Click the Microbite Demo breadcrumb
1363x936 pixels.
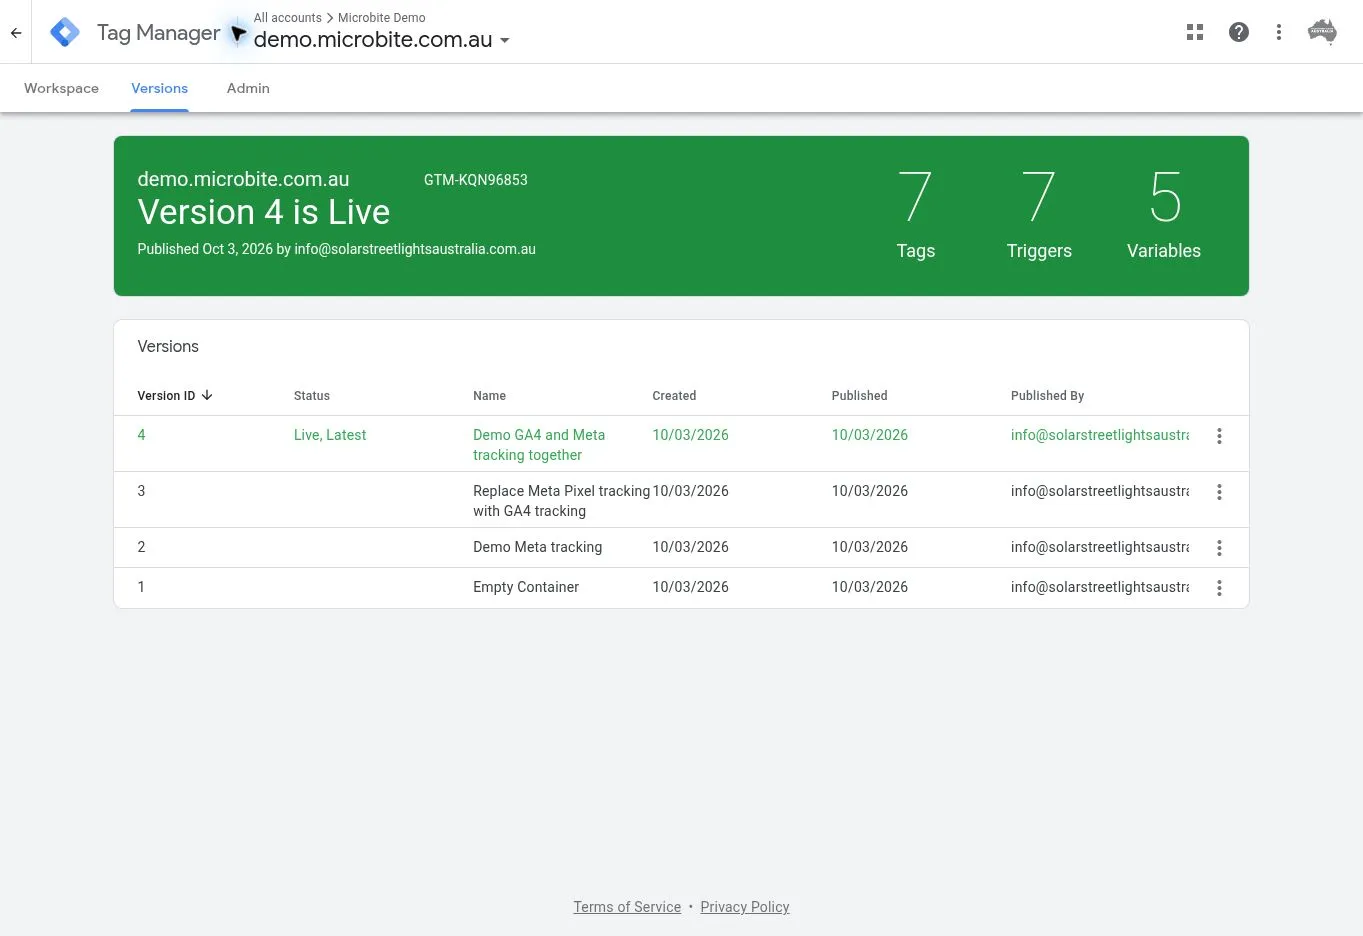point(382,17)
